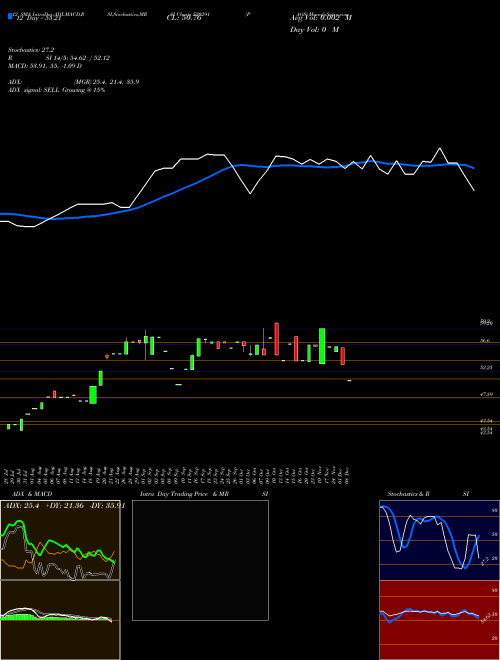Image resolution: width=500 pixels, height=660 pixels.
Task: Select 'ADX signal: SELL Growing @ 15%' text
Action: point(56,90)
